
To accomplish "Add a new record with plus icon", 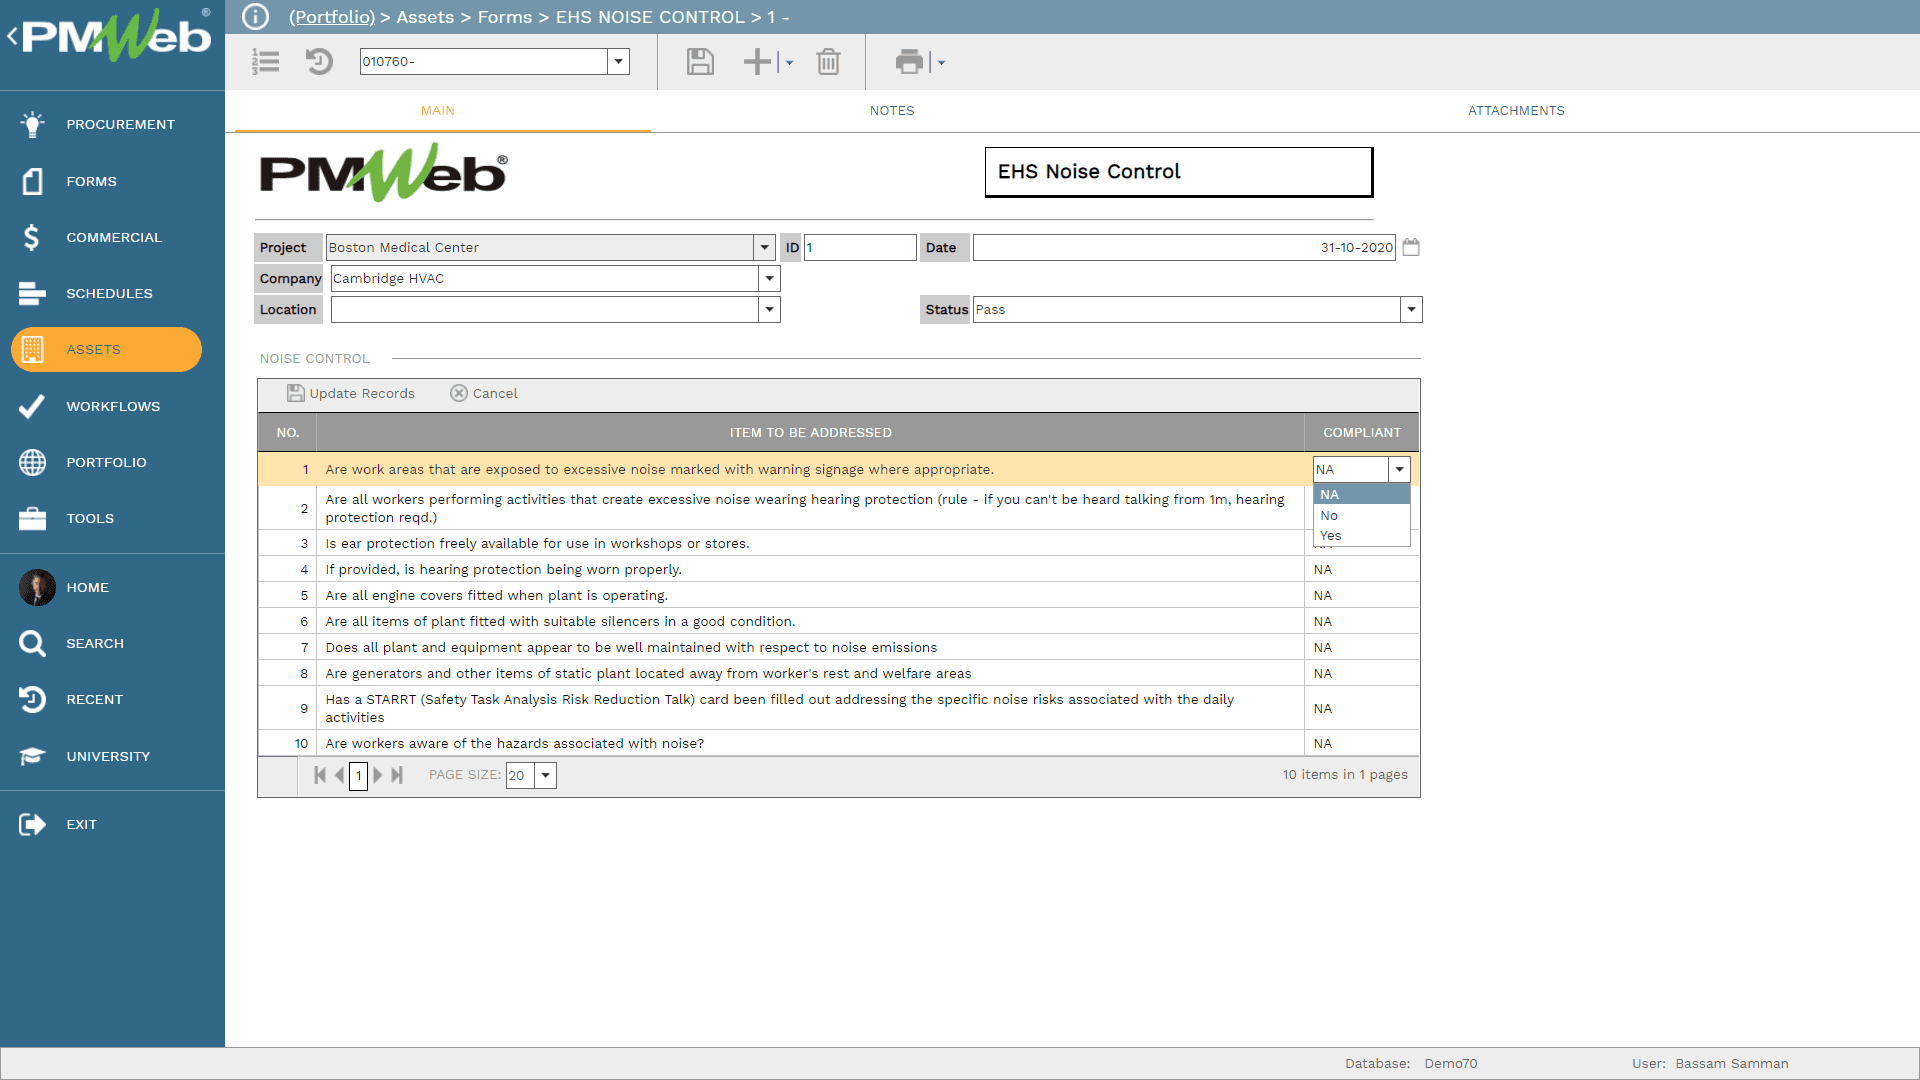I will [x=758, y=62].
